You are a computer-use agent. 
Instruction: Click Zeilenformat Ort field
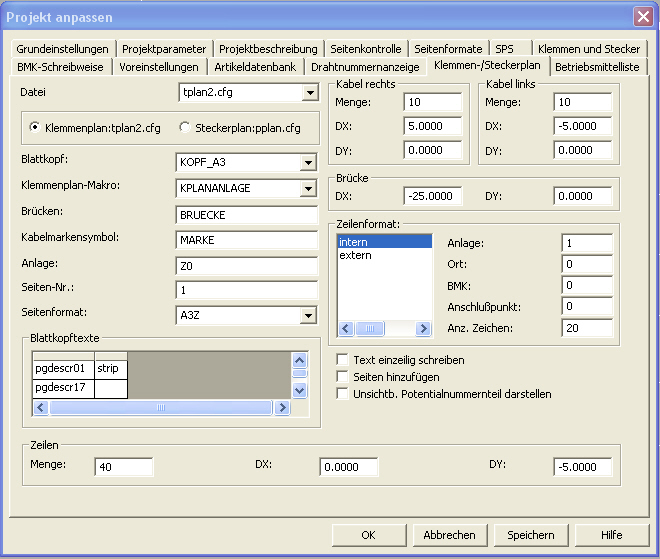[587, 264]
